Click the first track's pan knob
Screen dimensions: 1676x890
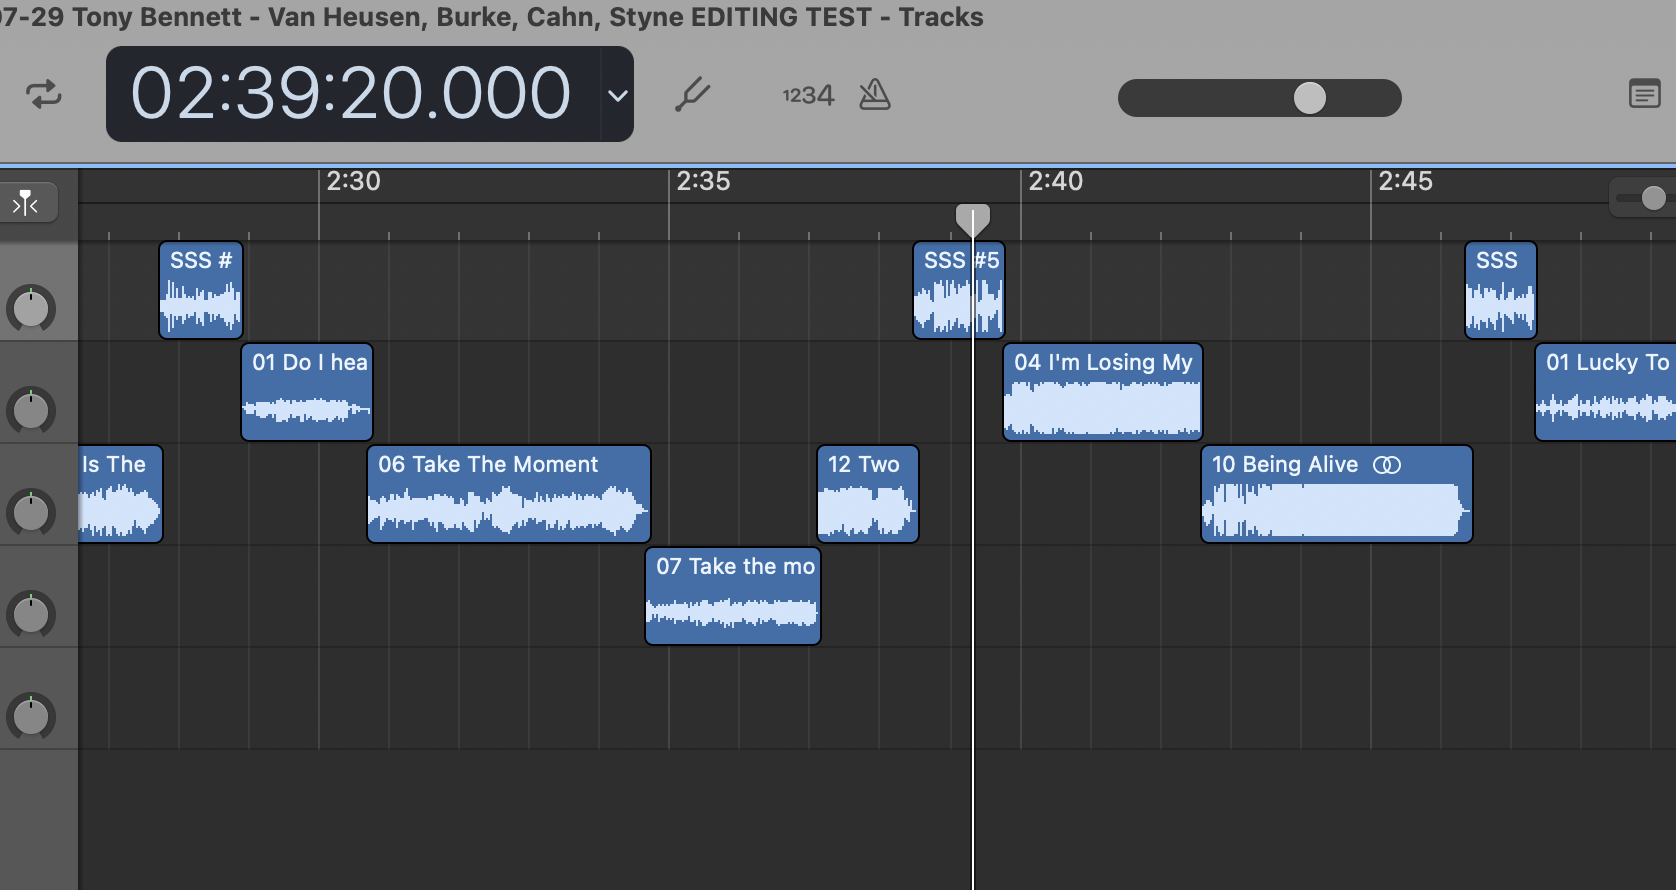pos(31,308)
